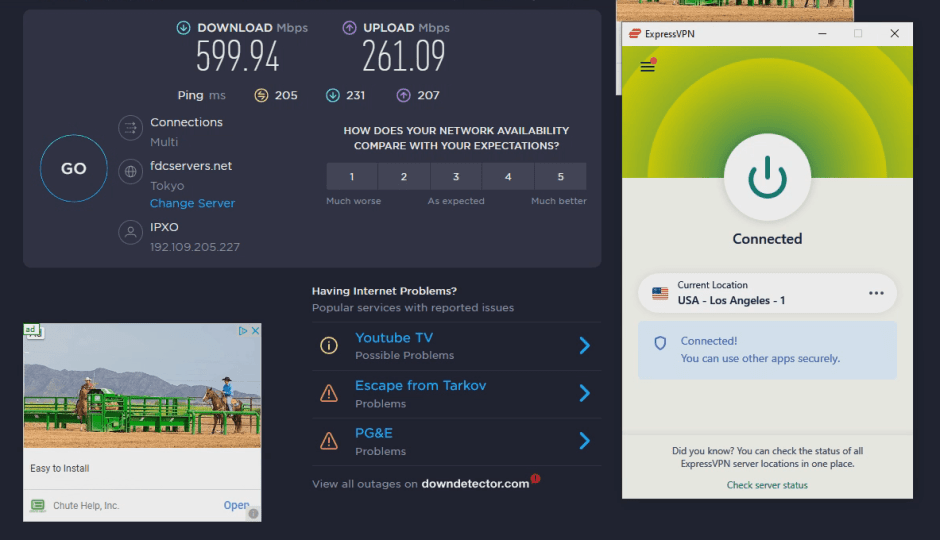
Task: Click the GO speed test button
Action: point(74,168)
